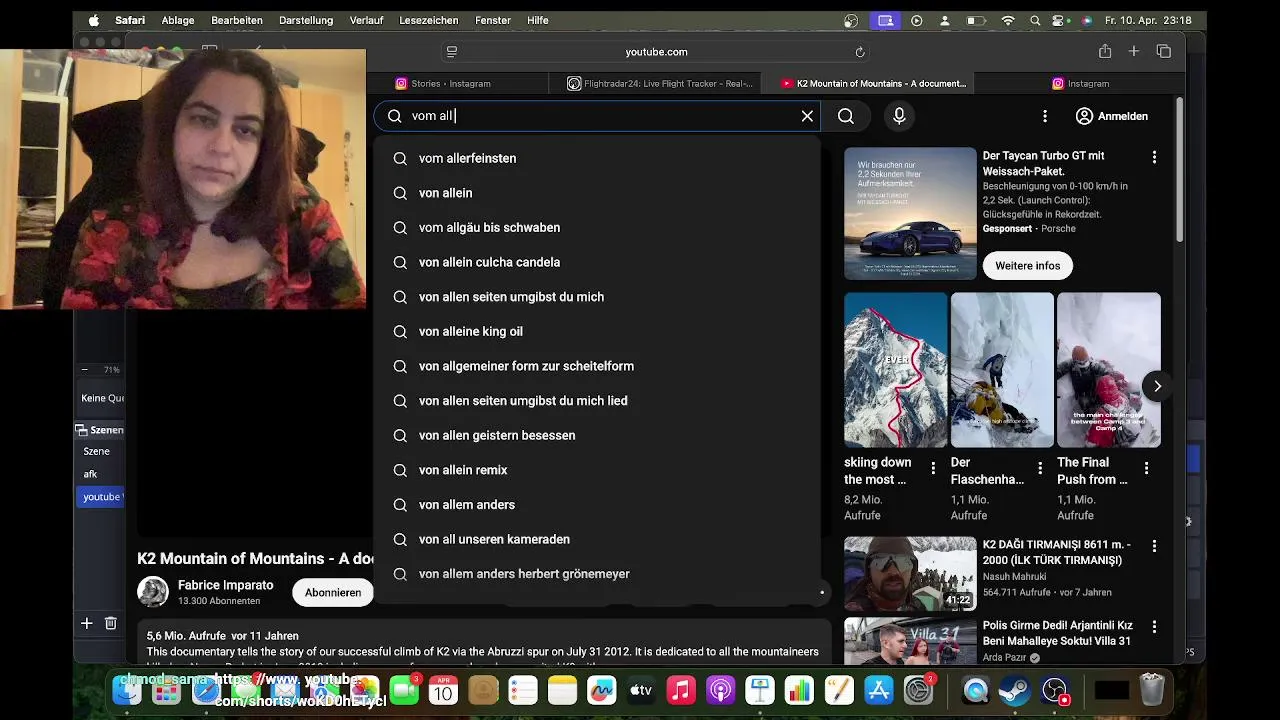The height and width of the screenshot is (720, 1280).
Task: Open options for 'Der Flaschenha...' short
Action: [x=1040, y=468]
